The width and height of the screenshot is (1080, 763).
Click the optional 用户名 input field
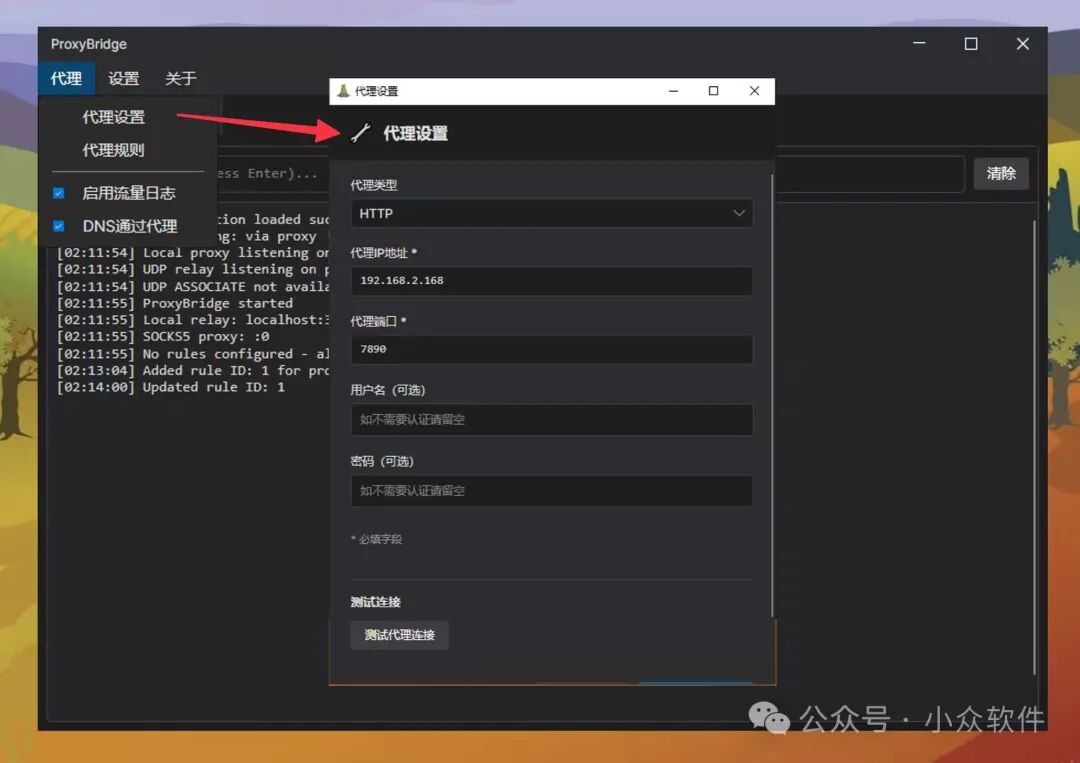tap(551, 420)
